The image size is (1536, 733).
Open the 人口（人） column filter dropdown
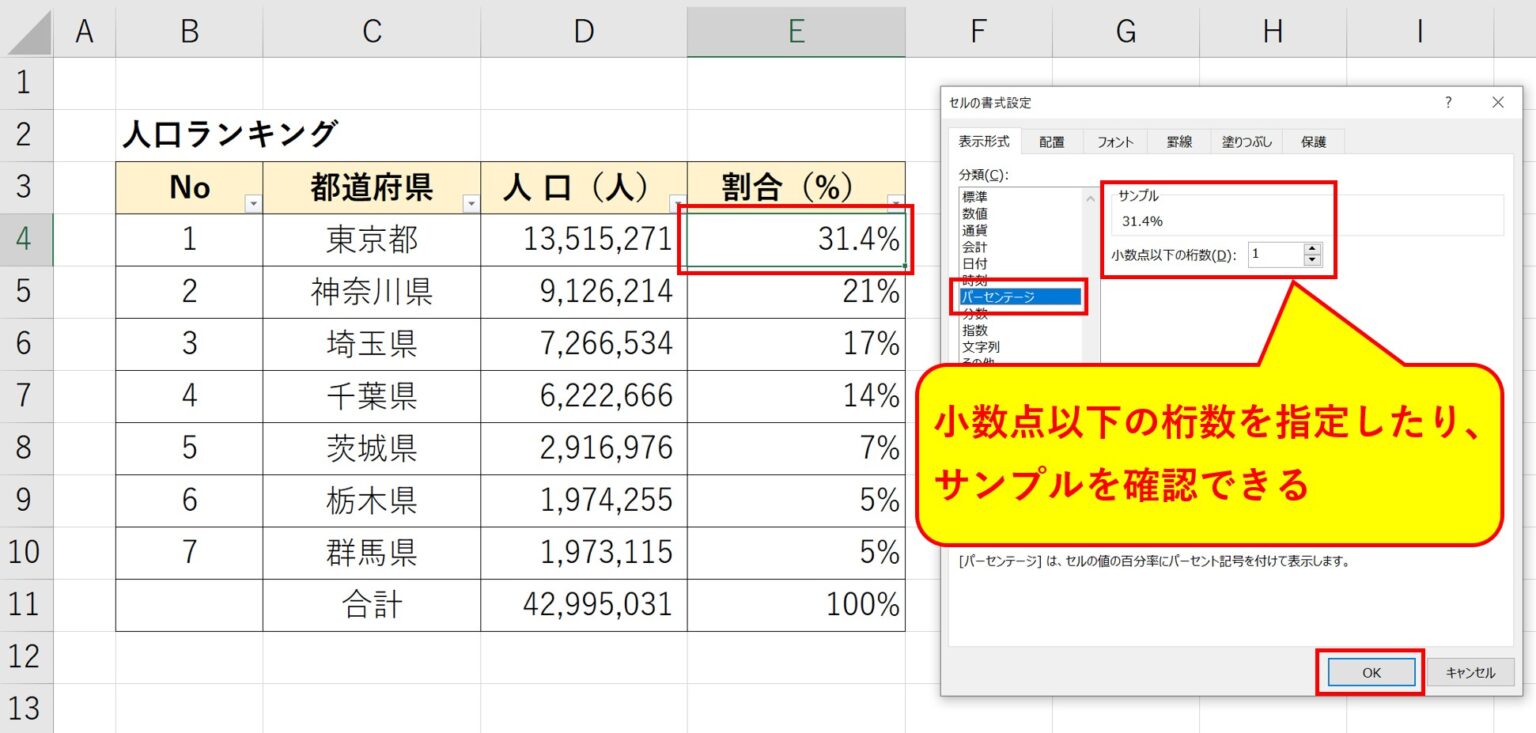pos(677,200)
